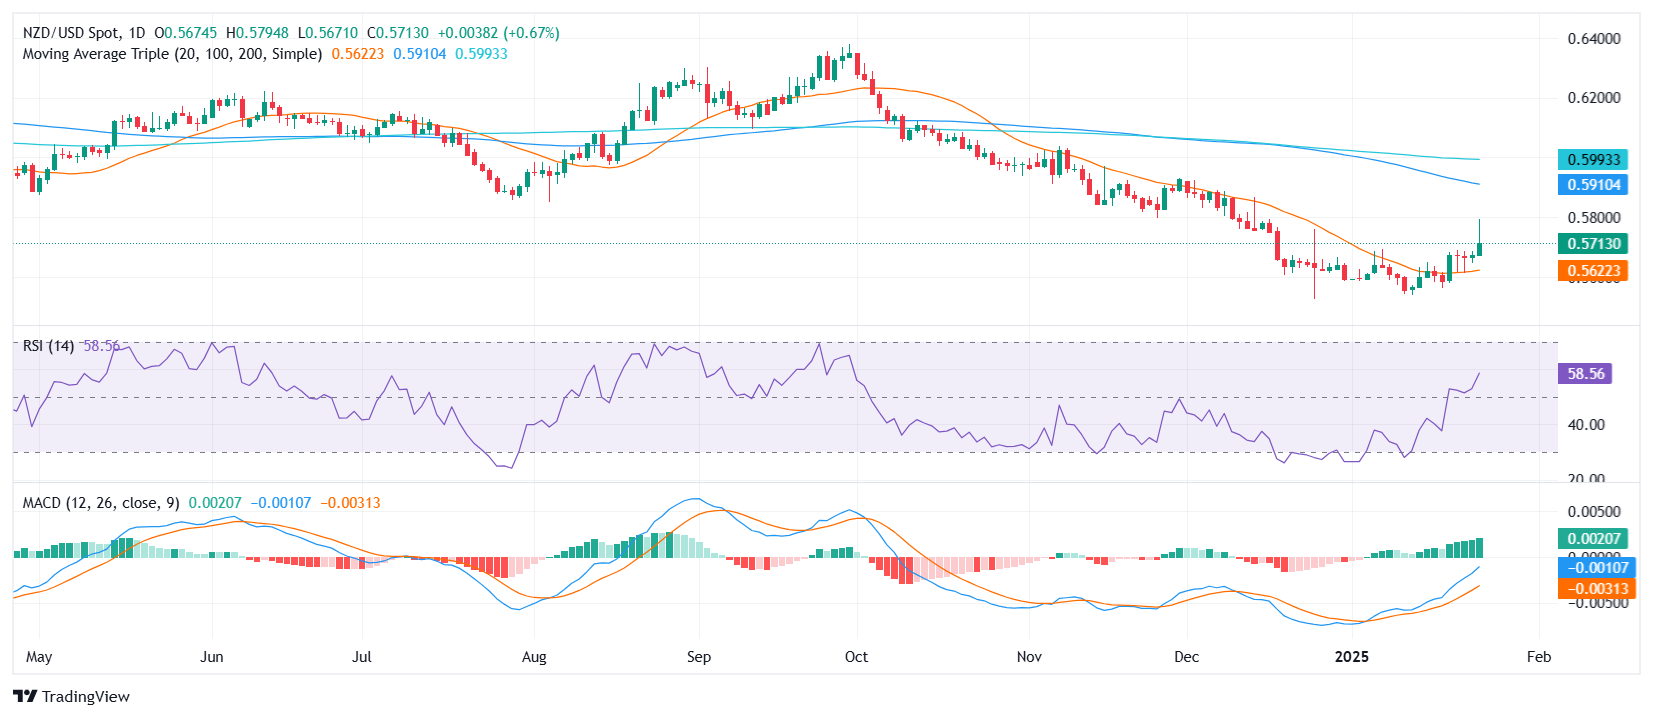Click the 0.59933 cyan price tag
This screenshot has height=718, width=1653.
point(1593,160)
